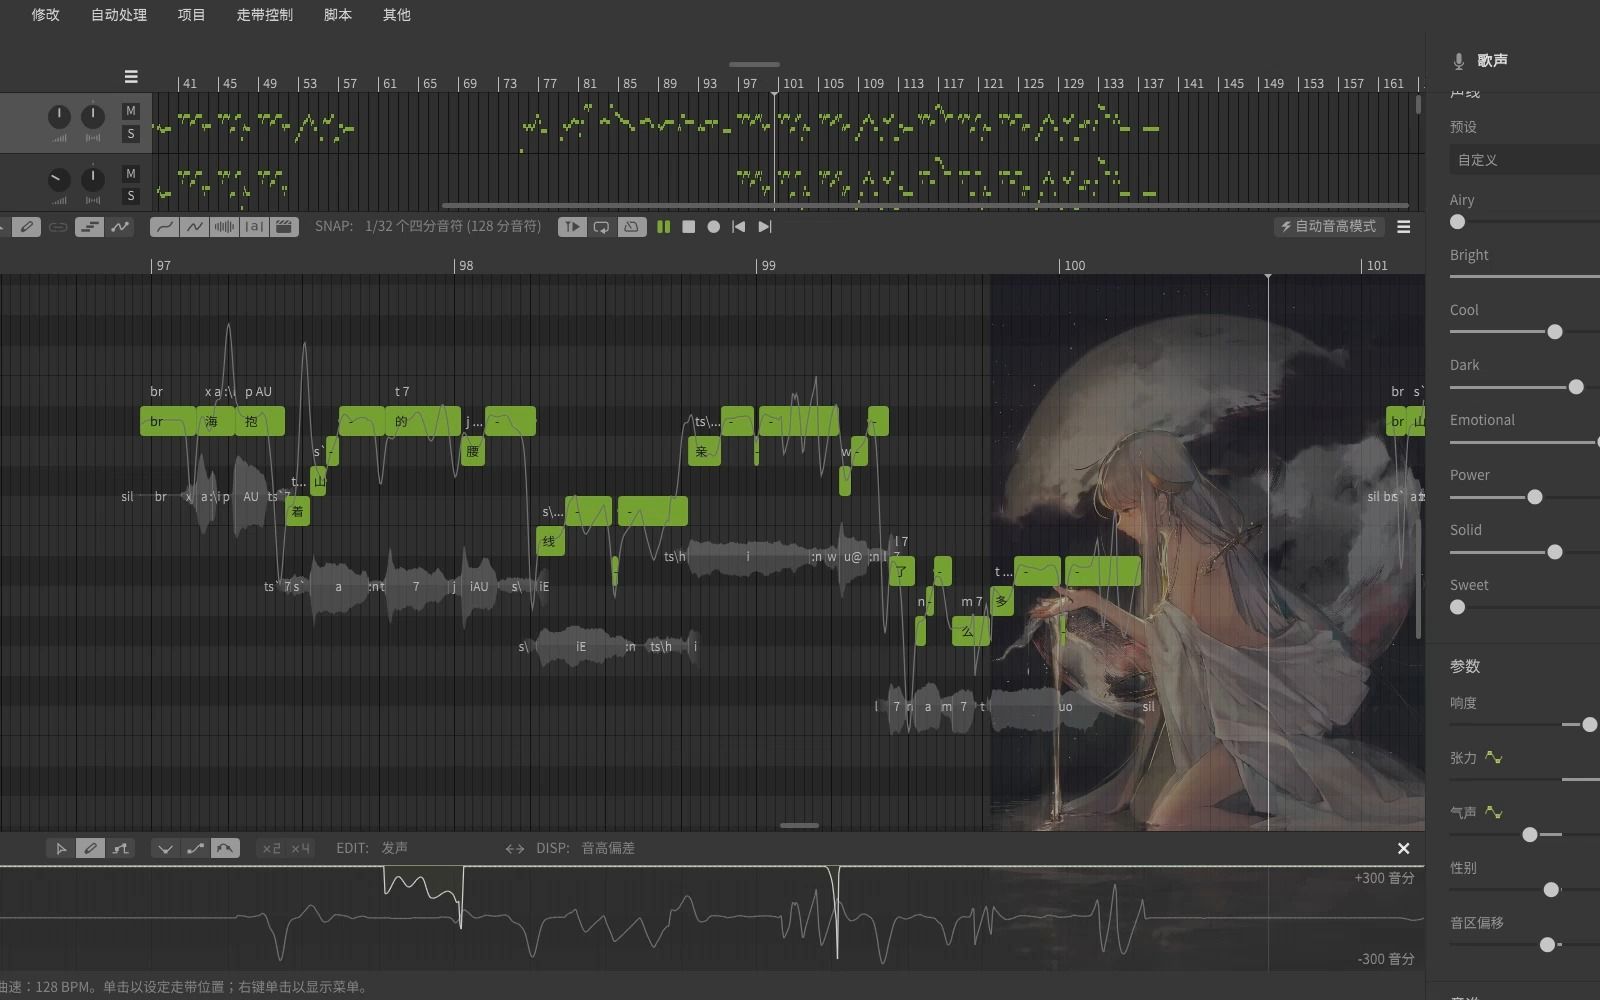Select the line-draw tool in parameter panel
Screen dimensions: 1600x1000
(120, 848)
